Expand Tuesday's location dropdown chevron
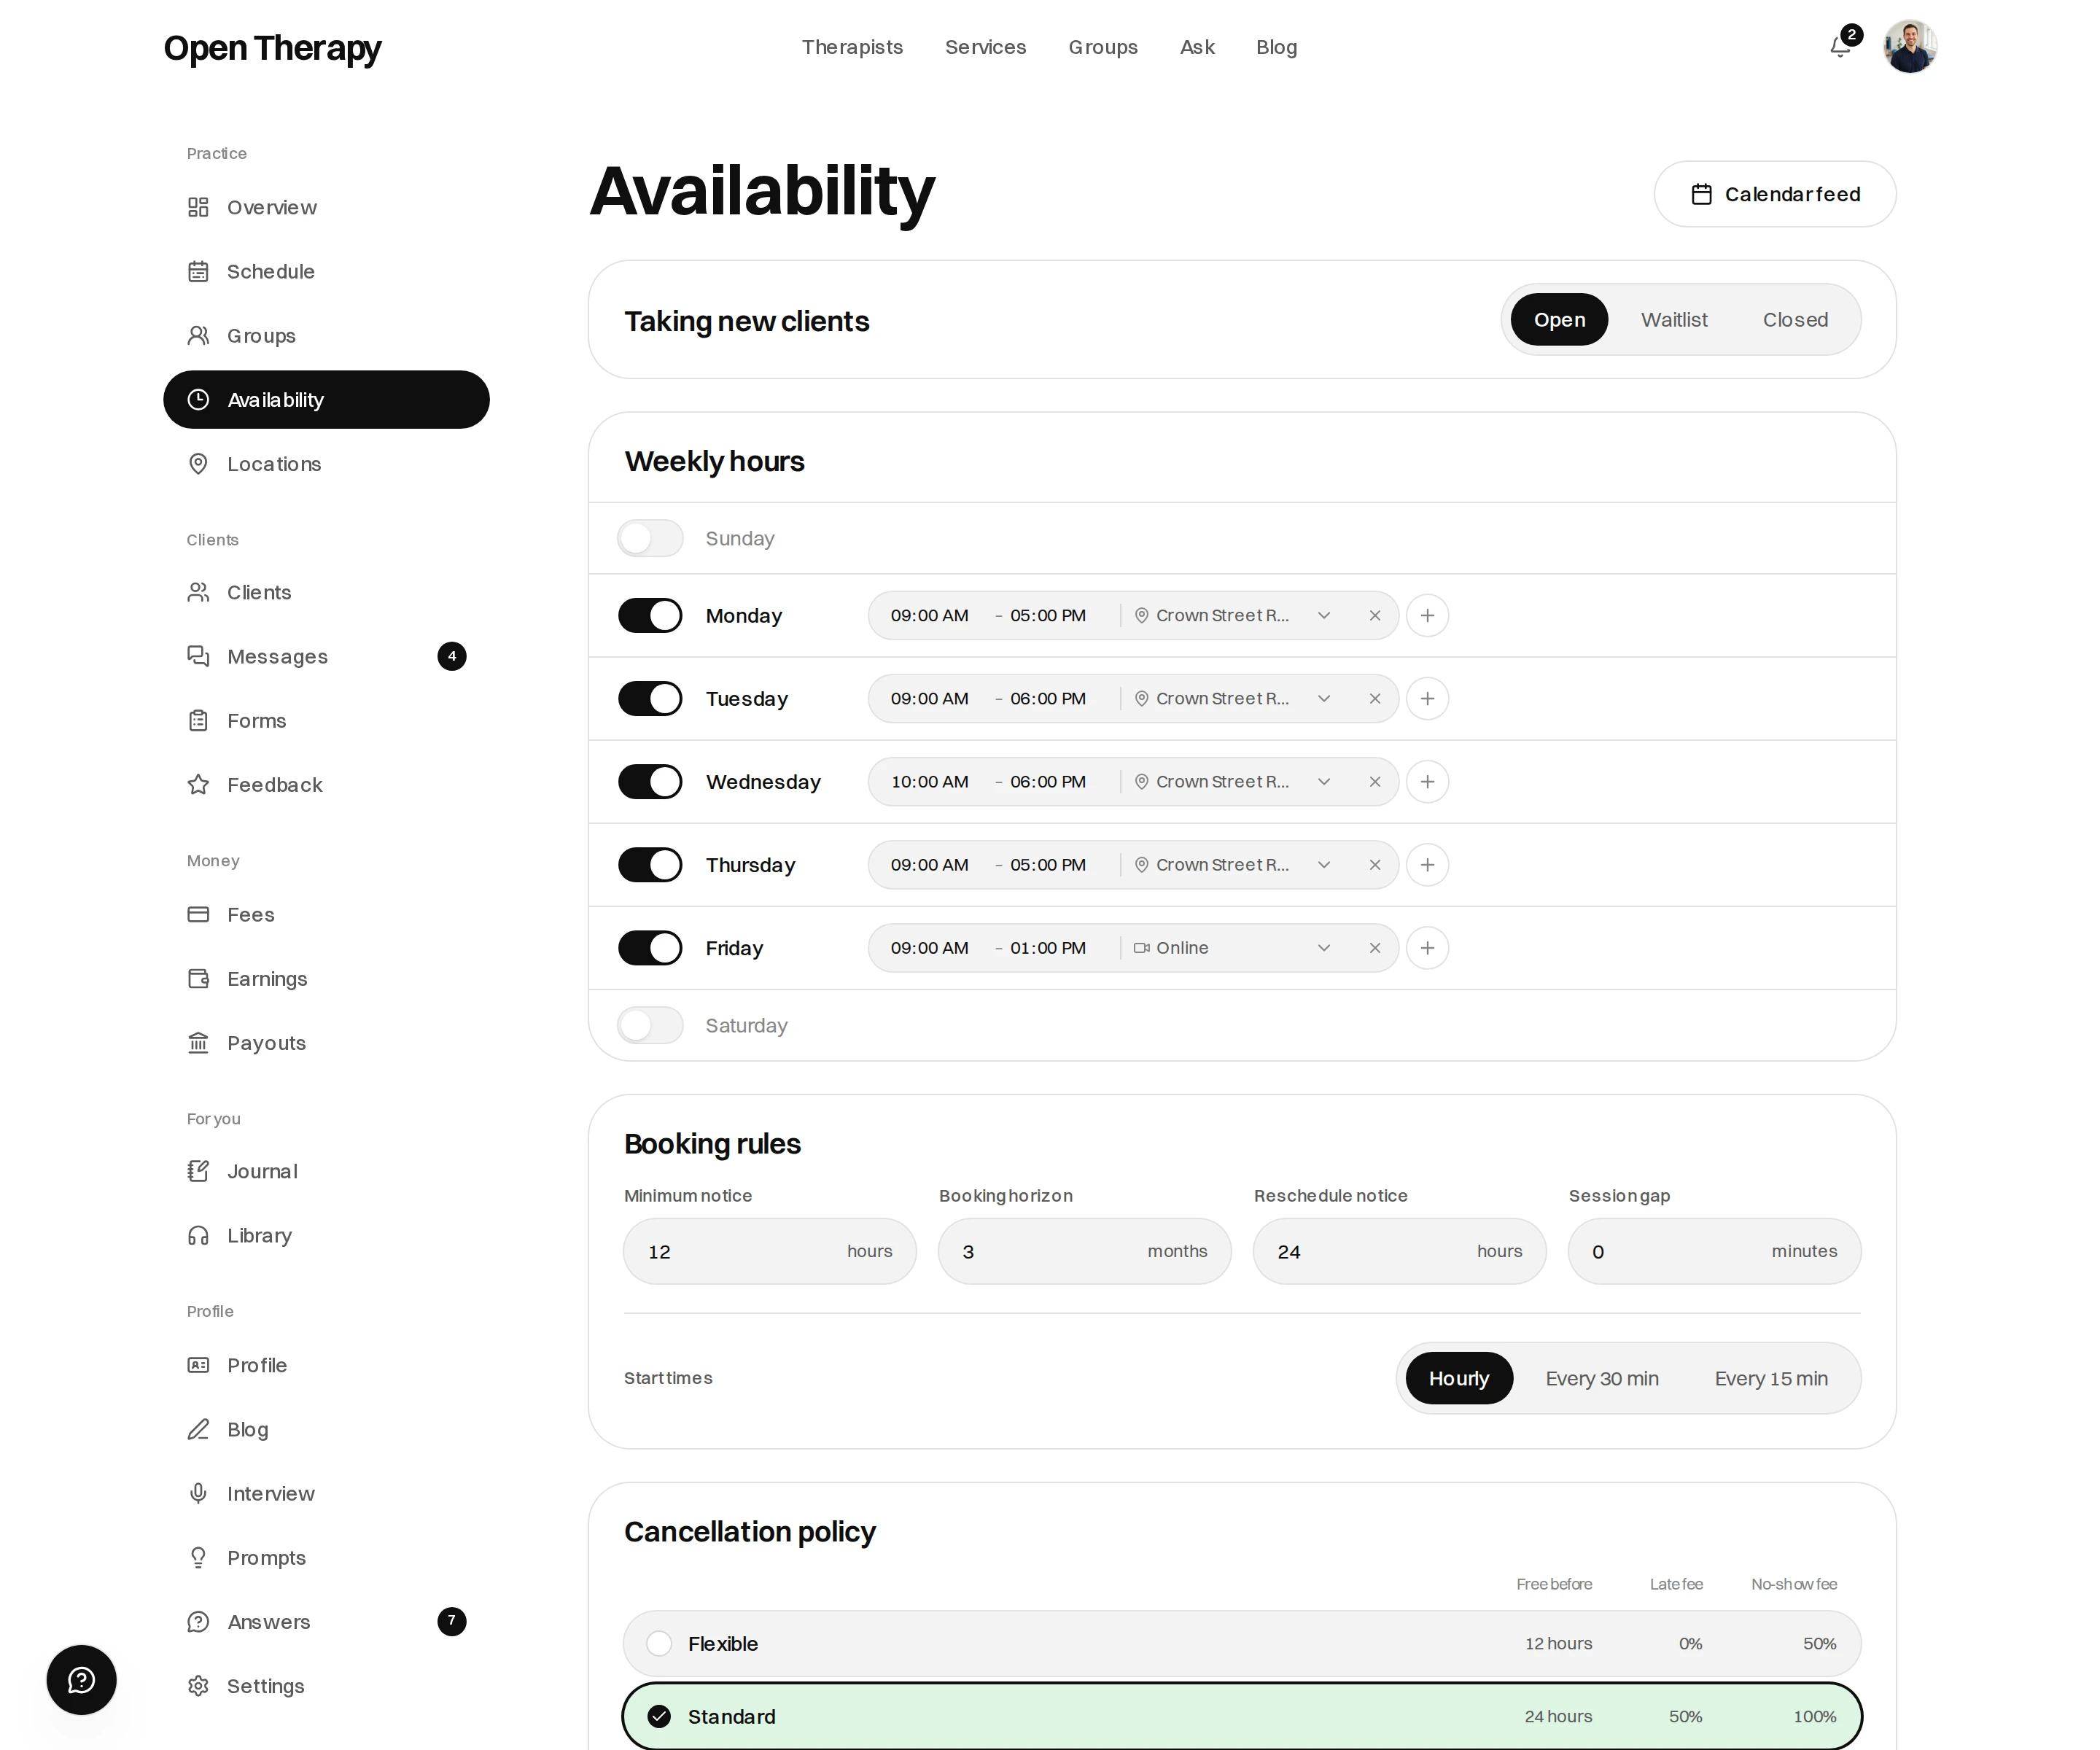Viewport: 2100px width, 1750px height. click(1324, 698)
